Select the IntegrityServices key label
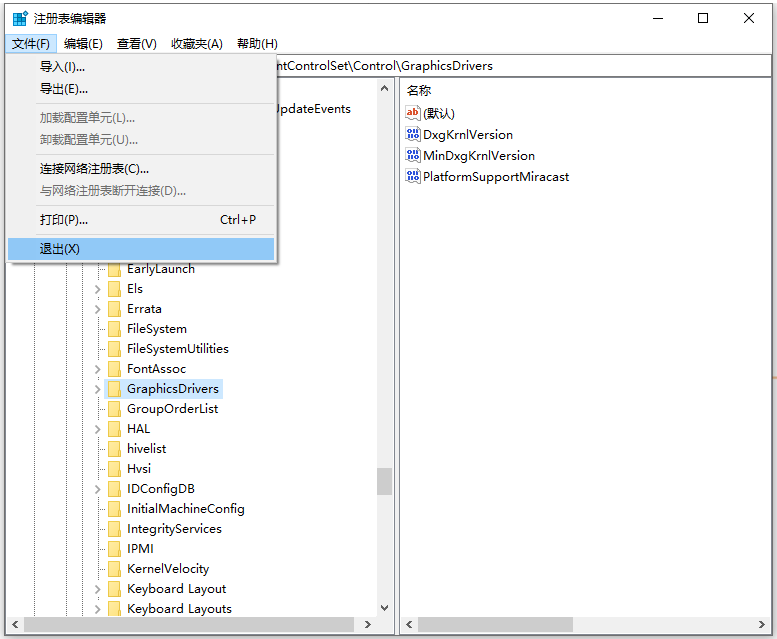Viewport: 777px width, 639px height. coord(174,529)
